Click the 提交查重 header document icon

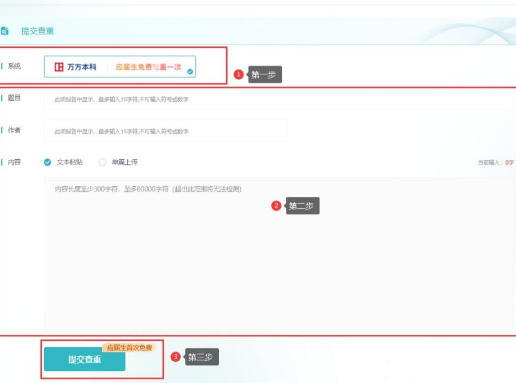tap(4, 31)
